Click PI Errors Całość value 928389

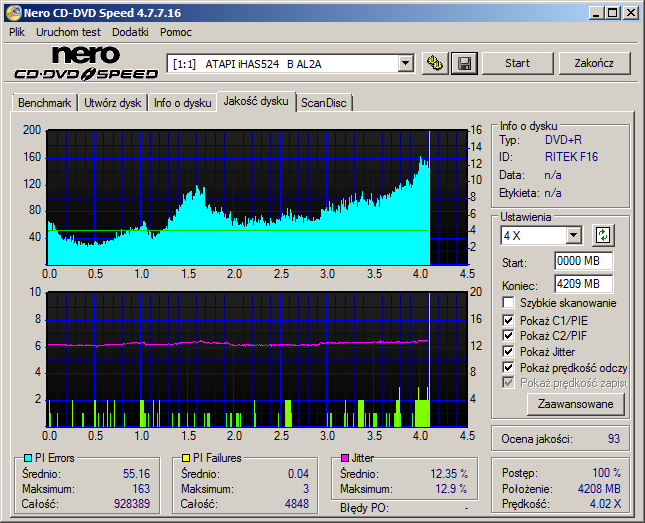[x=132, y=503]
